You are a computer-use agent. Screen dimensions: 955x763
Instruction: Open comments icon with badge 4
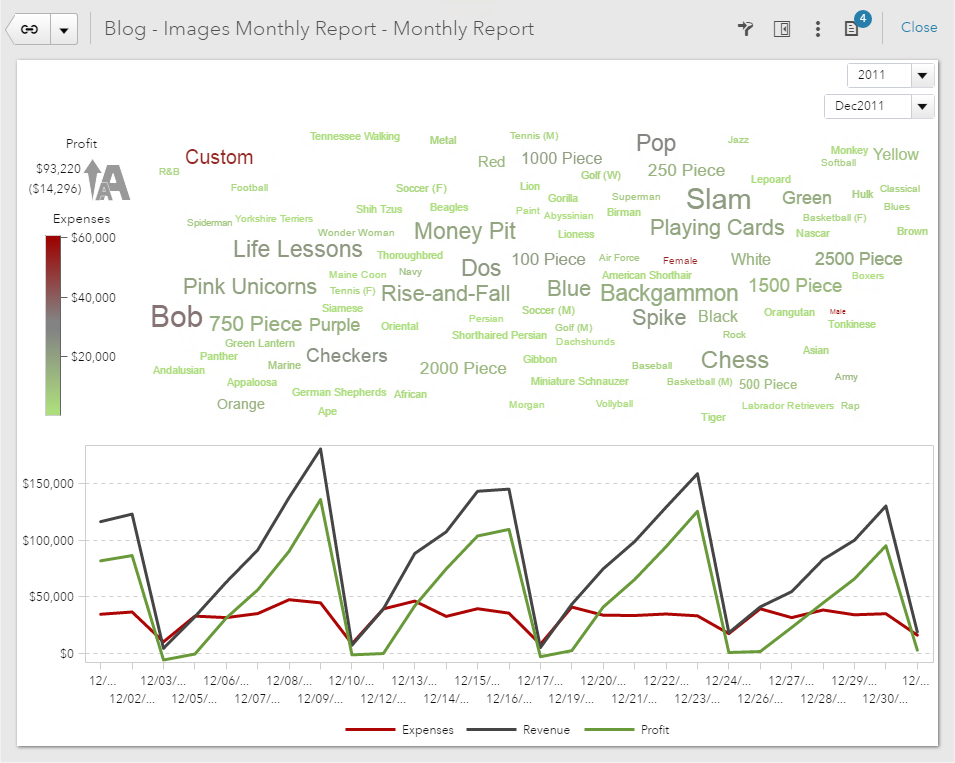click(x=852, y=29)
